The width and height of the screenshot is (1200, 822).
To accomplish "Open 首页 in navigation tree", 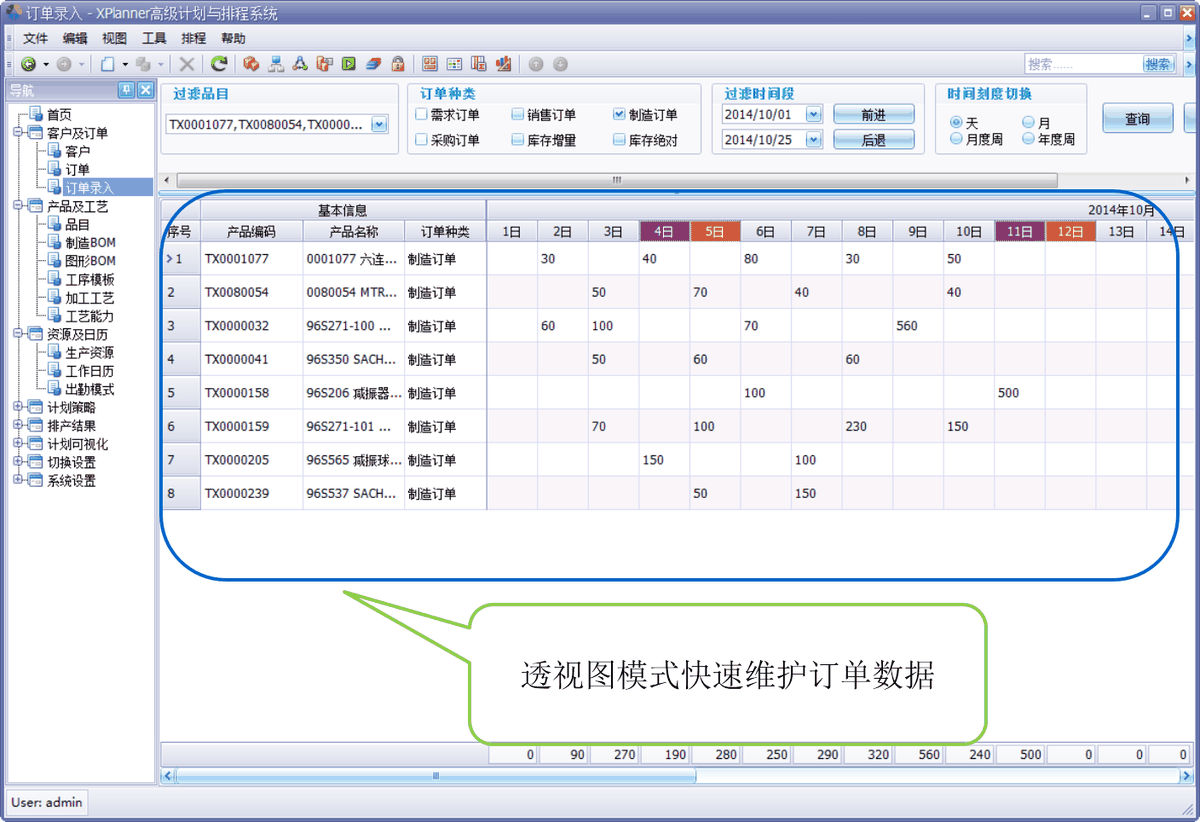I will click(59, 115).
